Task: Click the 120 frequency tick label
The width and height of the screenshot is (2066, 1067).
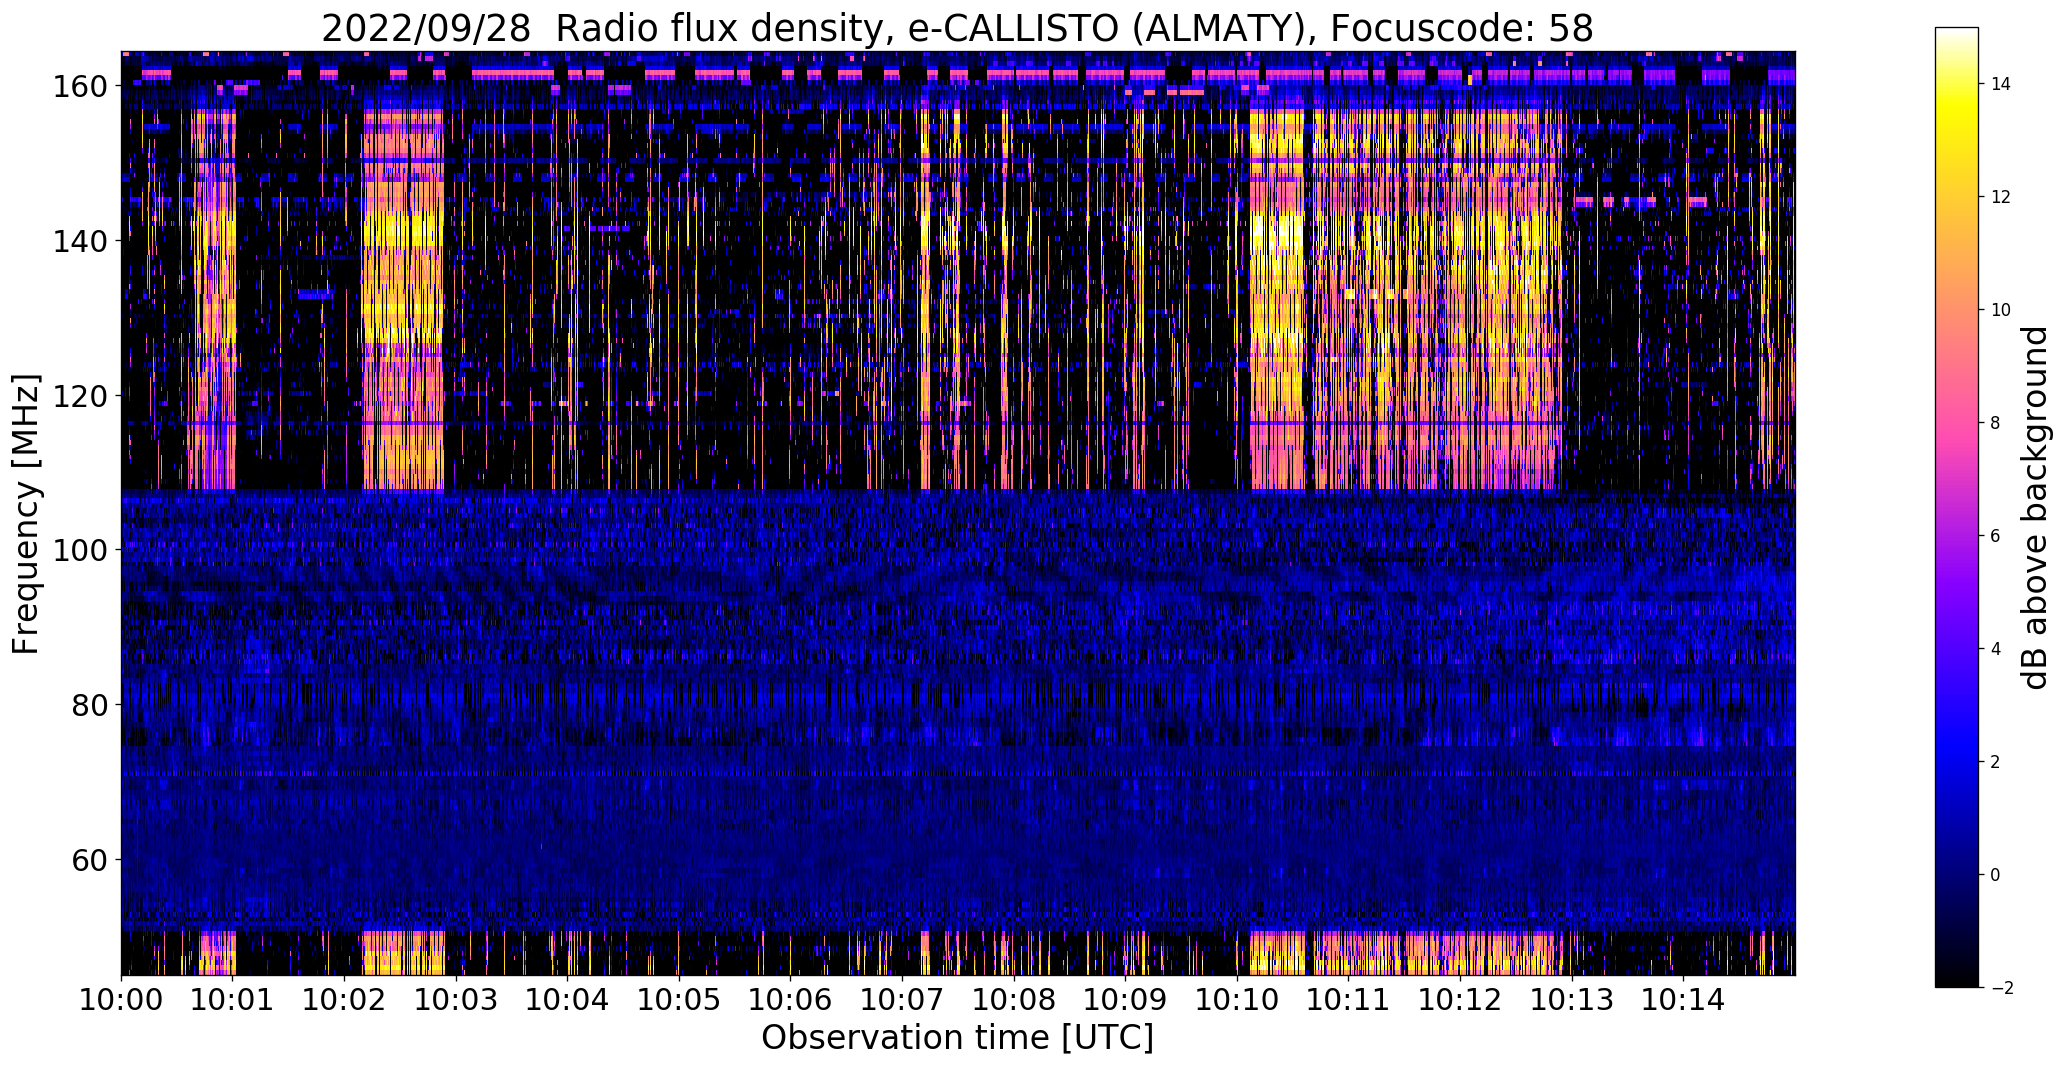Action: [x=81, y=396]
